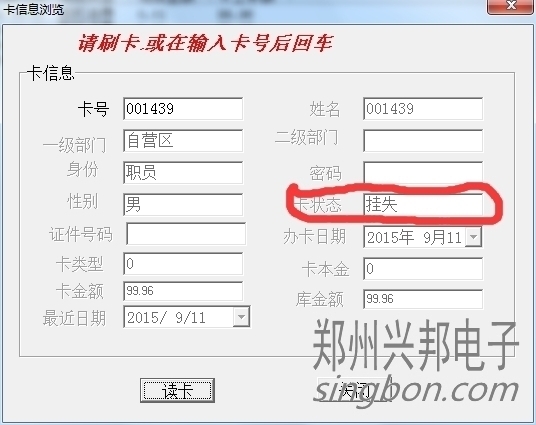The height and width of the screenshot is (425, 536).
Task: Click the 卡类型 field
Action: point(183,264)
